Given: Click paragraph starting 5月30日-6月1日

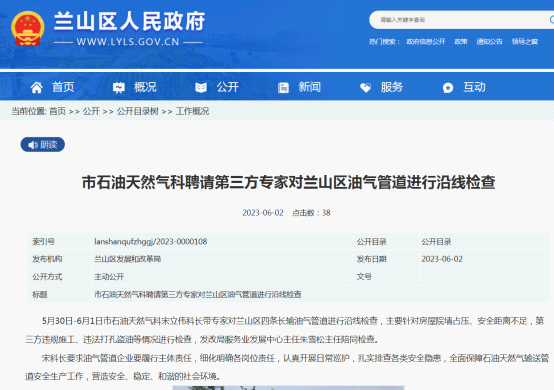Looking at the screenshot, I should point(284,330).
